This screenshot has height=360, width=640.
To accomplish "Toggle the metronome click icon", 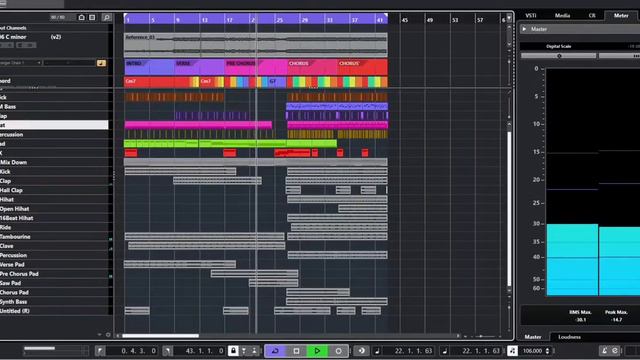I will (604, 351).
